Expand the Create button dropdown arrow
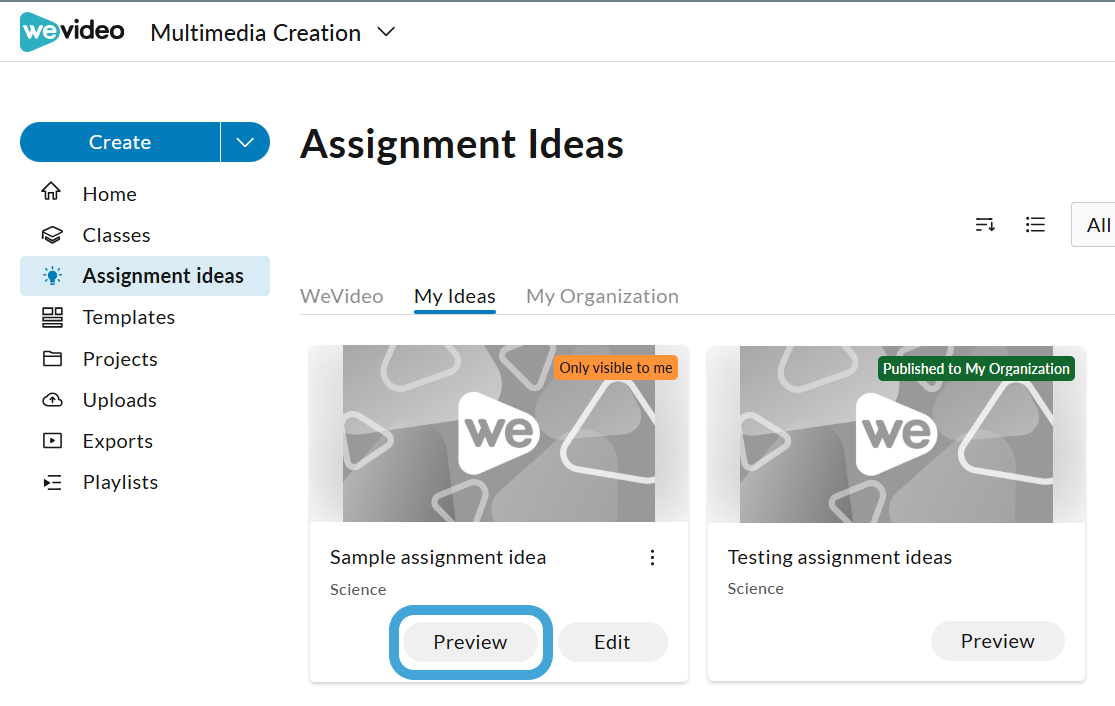The image size is (1115, 706). [x=245, y=142]
